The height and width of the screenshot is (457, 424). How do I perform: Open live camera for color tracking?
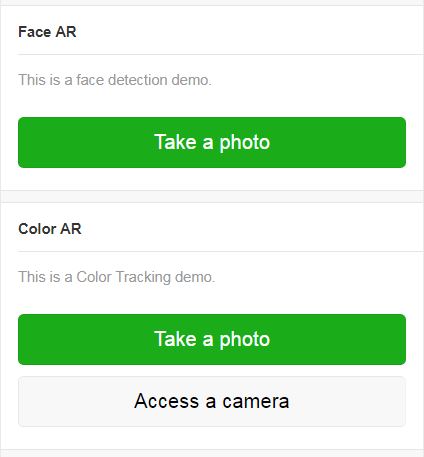point(212,401)
